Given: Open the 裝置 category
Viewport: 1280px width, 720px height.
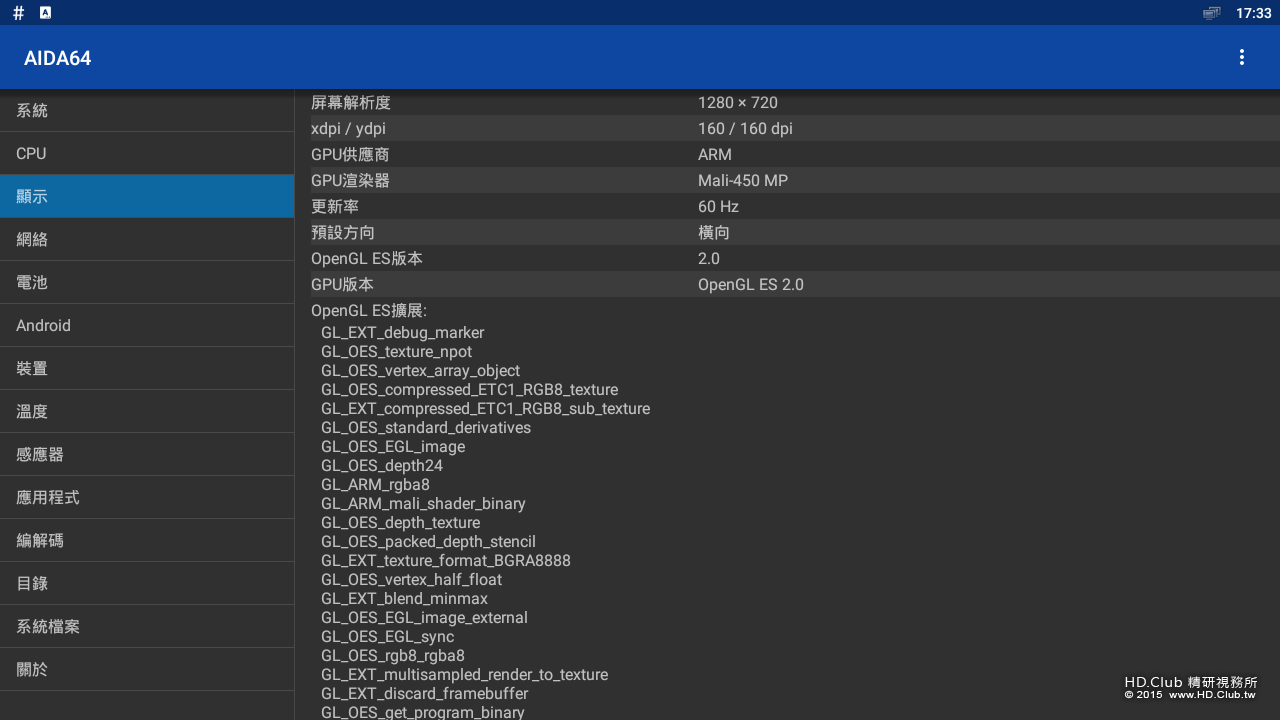Looking at the screenshot, I should tap(147, 368).
